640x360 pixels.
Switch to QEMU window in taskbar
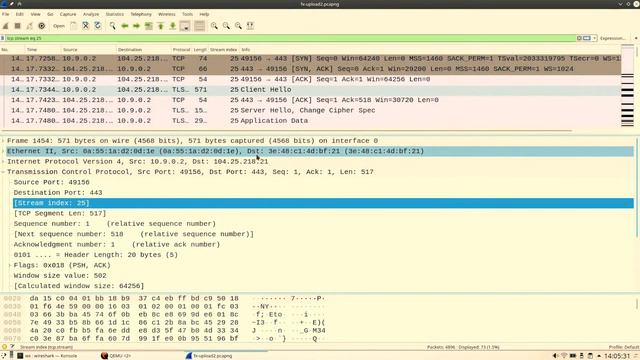116,356
